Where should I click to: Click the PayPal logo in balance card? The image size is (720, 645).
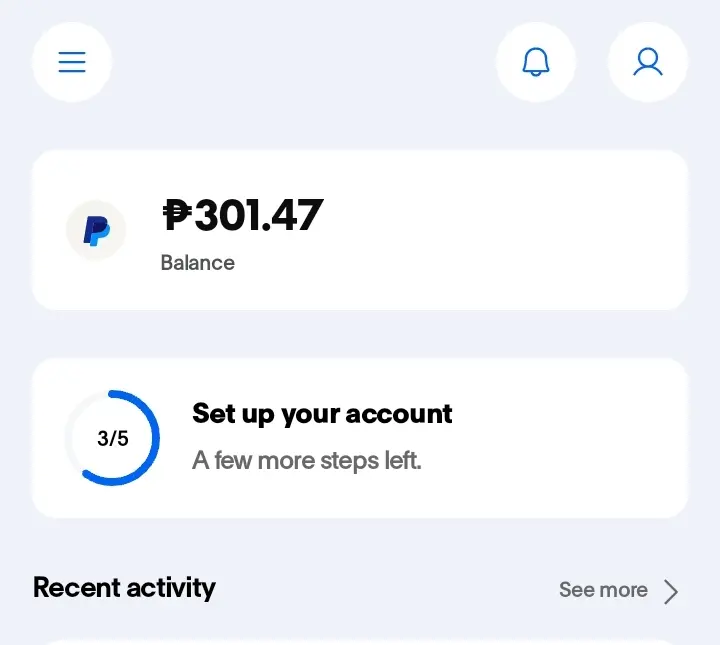(x=96, y=230)
